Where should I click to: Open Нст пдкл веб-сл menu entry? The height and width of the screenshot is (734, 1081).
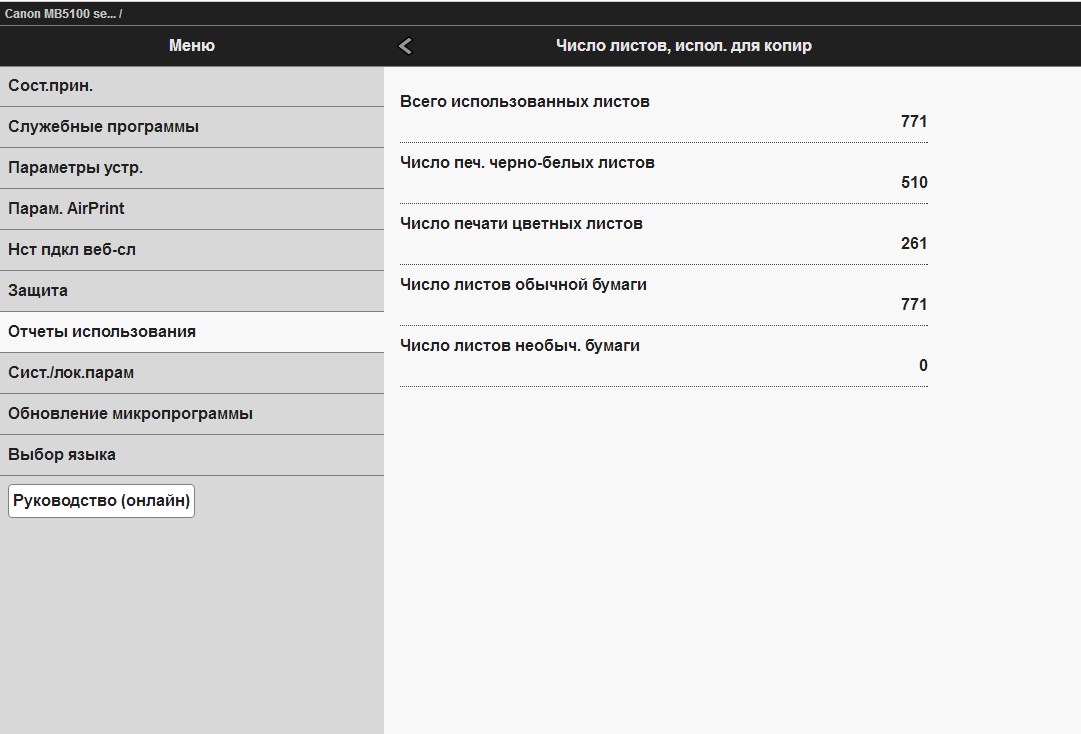point(191,250)
